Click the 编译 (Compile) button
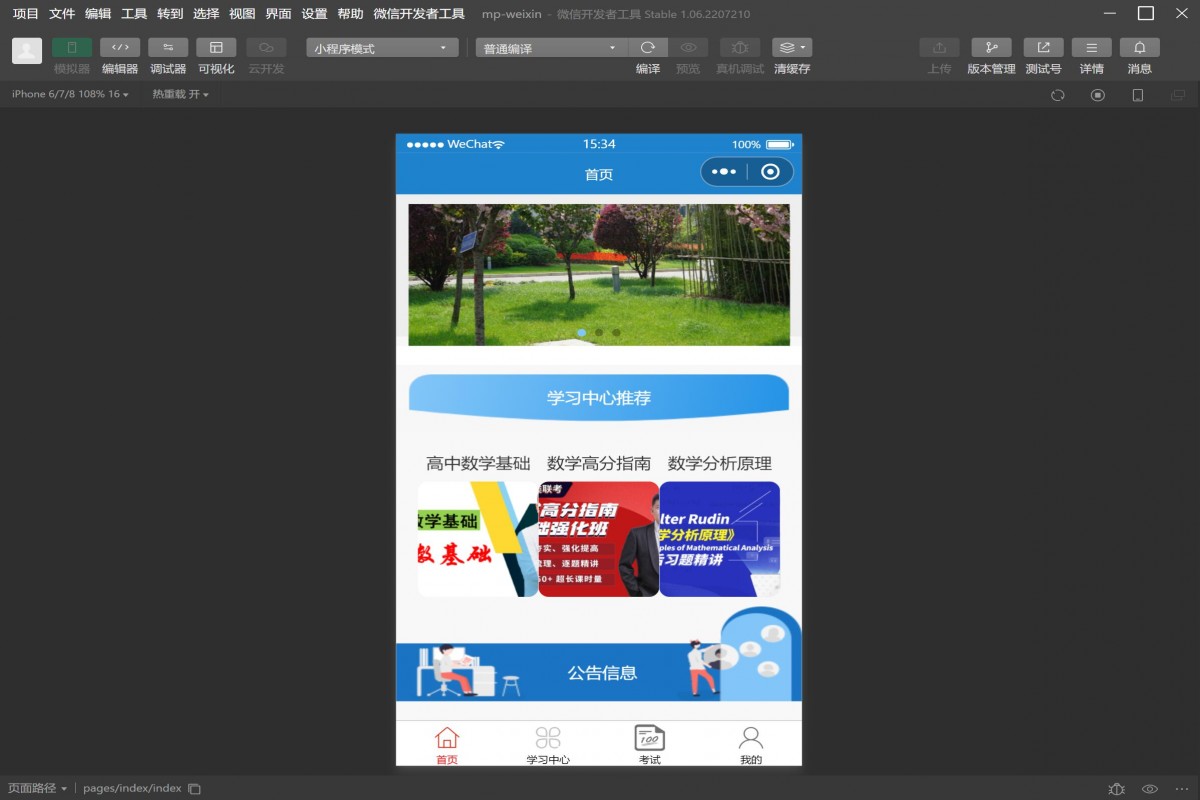The height and width of the screenshot is (800, 1200). pos(648,47)
